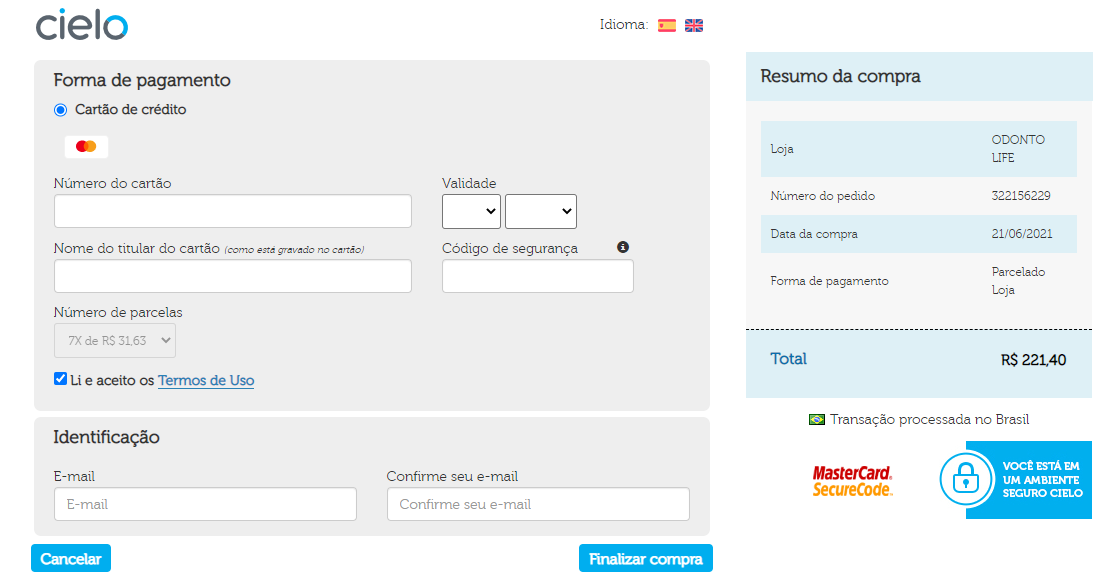This screenshot has height=580, width=1105.
Task: Toggle the Termos de Uso acceptance checkbox
Action: (x=61, y=379)
